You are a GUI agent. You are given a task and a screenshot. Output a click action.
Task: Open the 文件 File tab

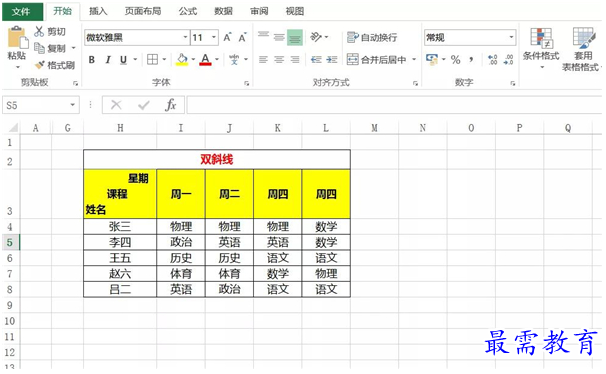pos(22,11)
